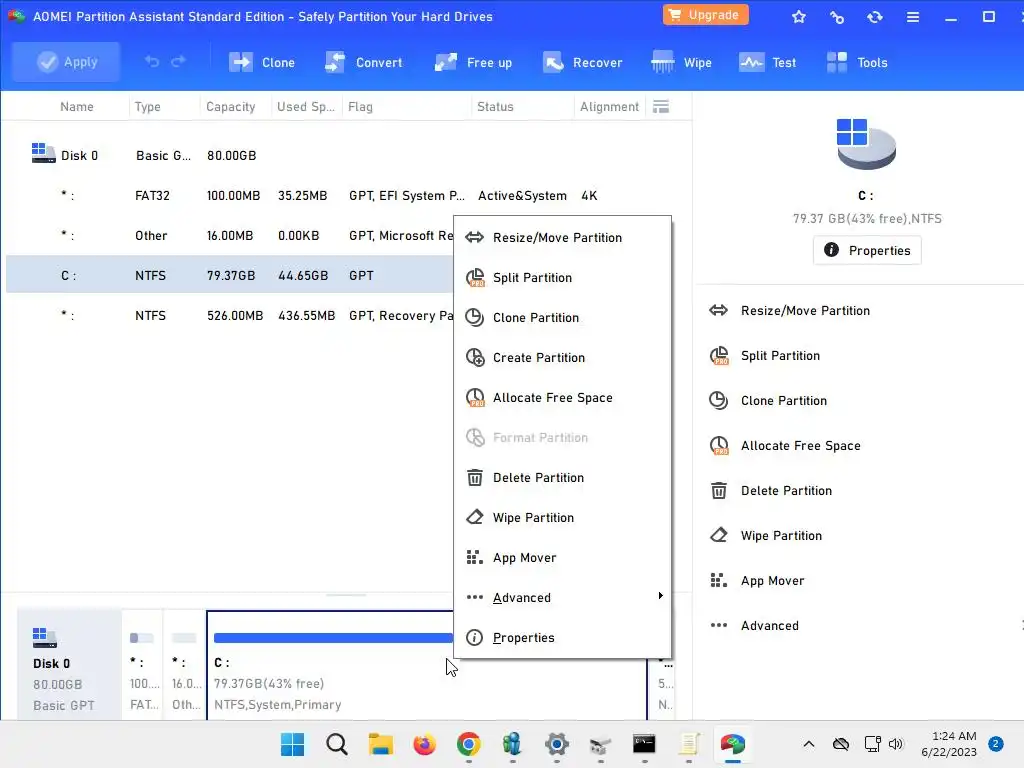Select Delete Partition in context menu
This screenshot has width=1024, height=768.
pos(562,477)
